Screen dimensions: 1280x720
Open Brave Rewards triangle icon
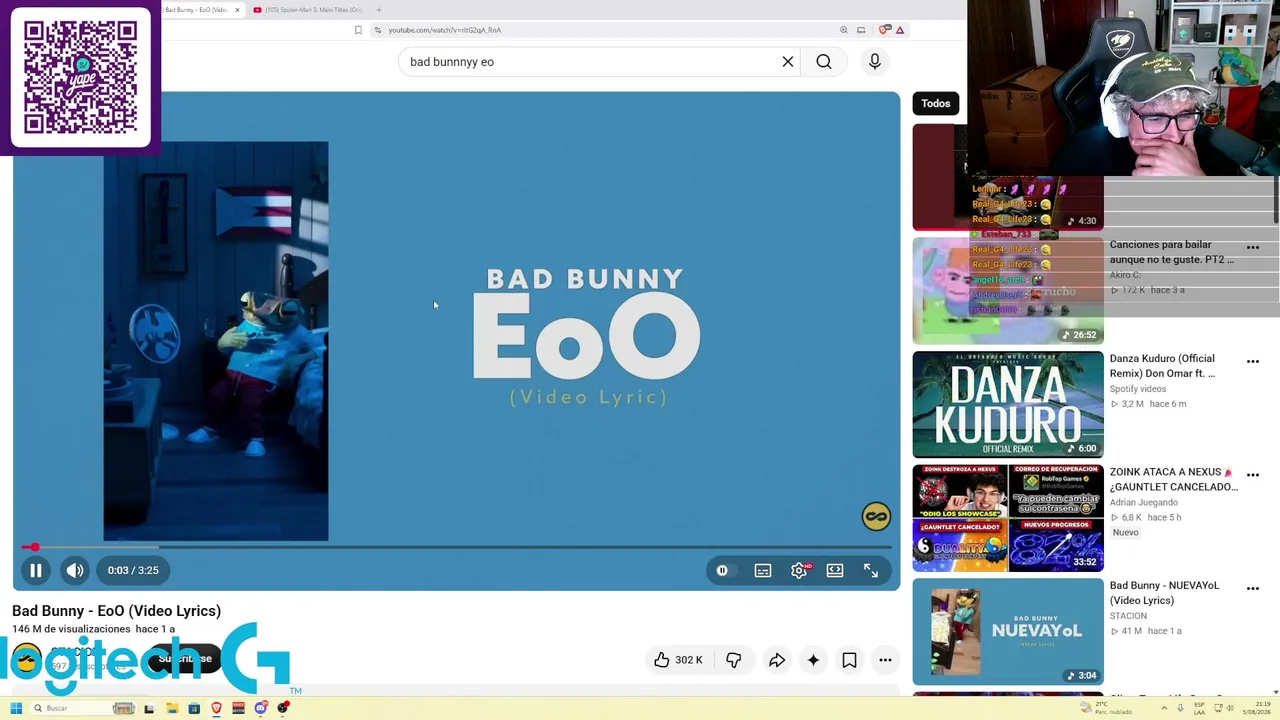tap(900, 30)
